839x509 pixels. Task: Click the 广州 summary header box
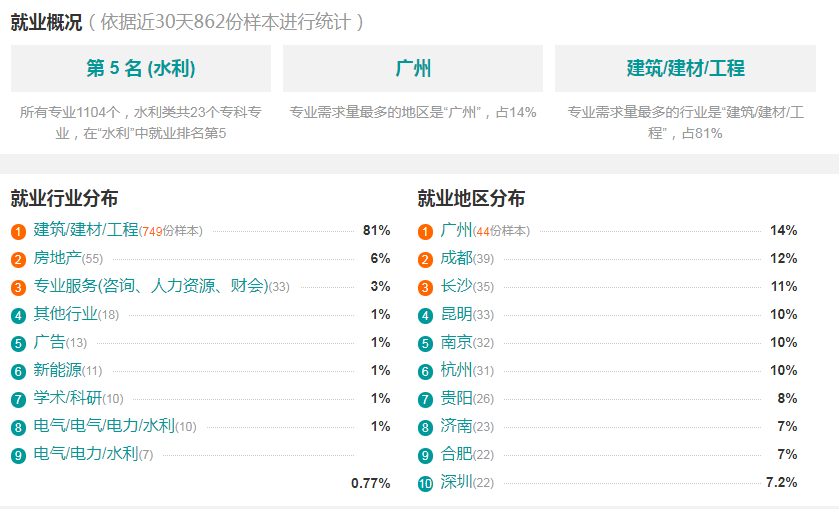413,69
